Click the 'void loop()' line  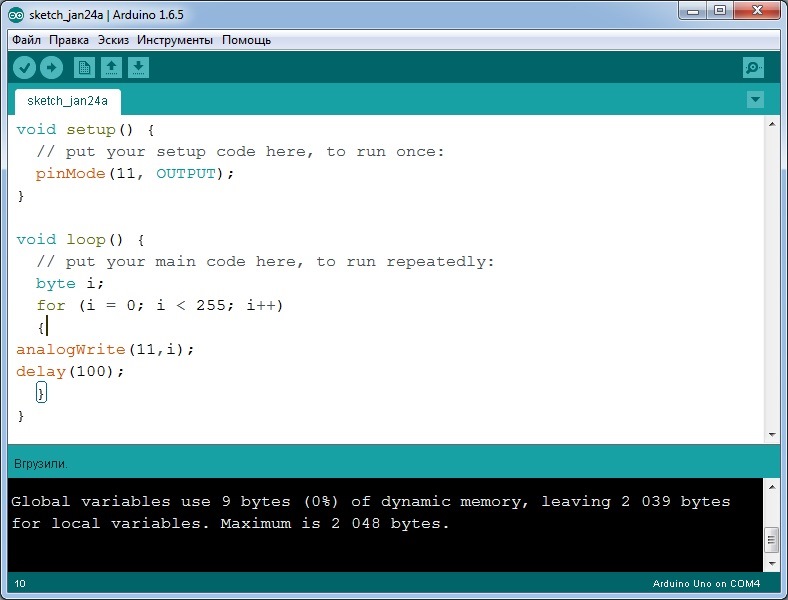(x=80, y=240)
